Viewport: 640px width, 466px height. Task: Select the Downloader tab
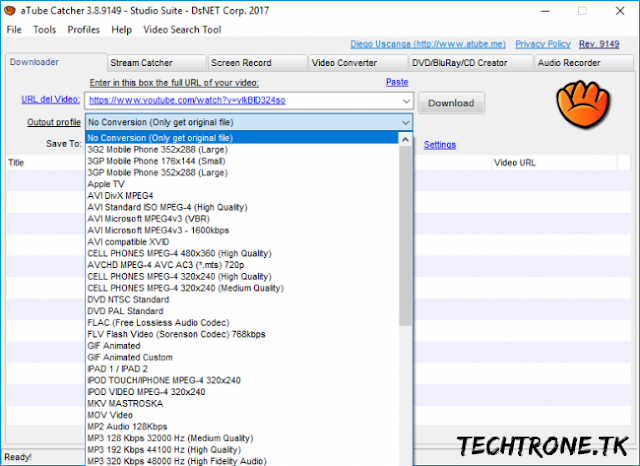coord(56,62)
